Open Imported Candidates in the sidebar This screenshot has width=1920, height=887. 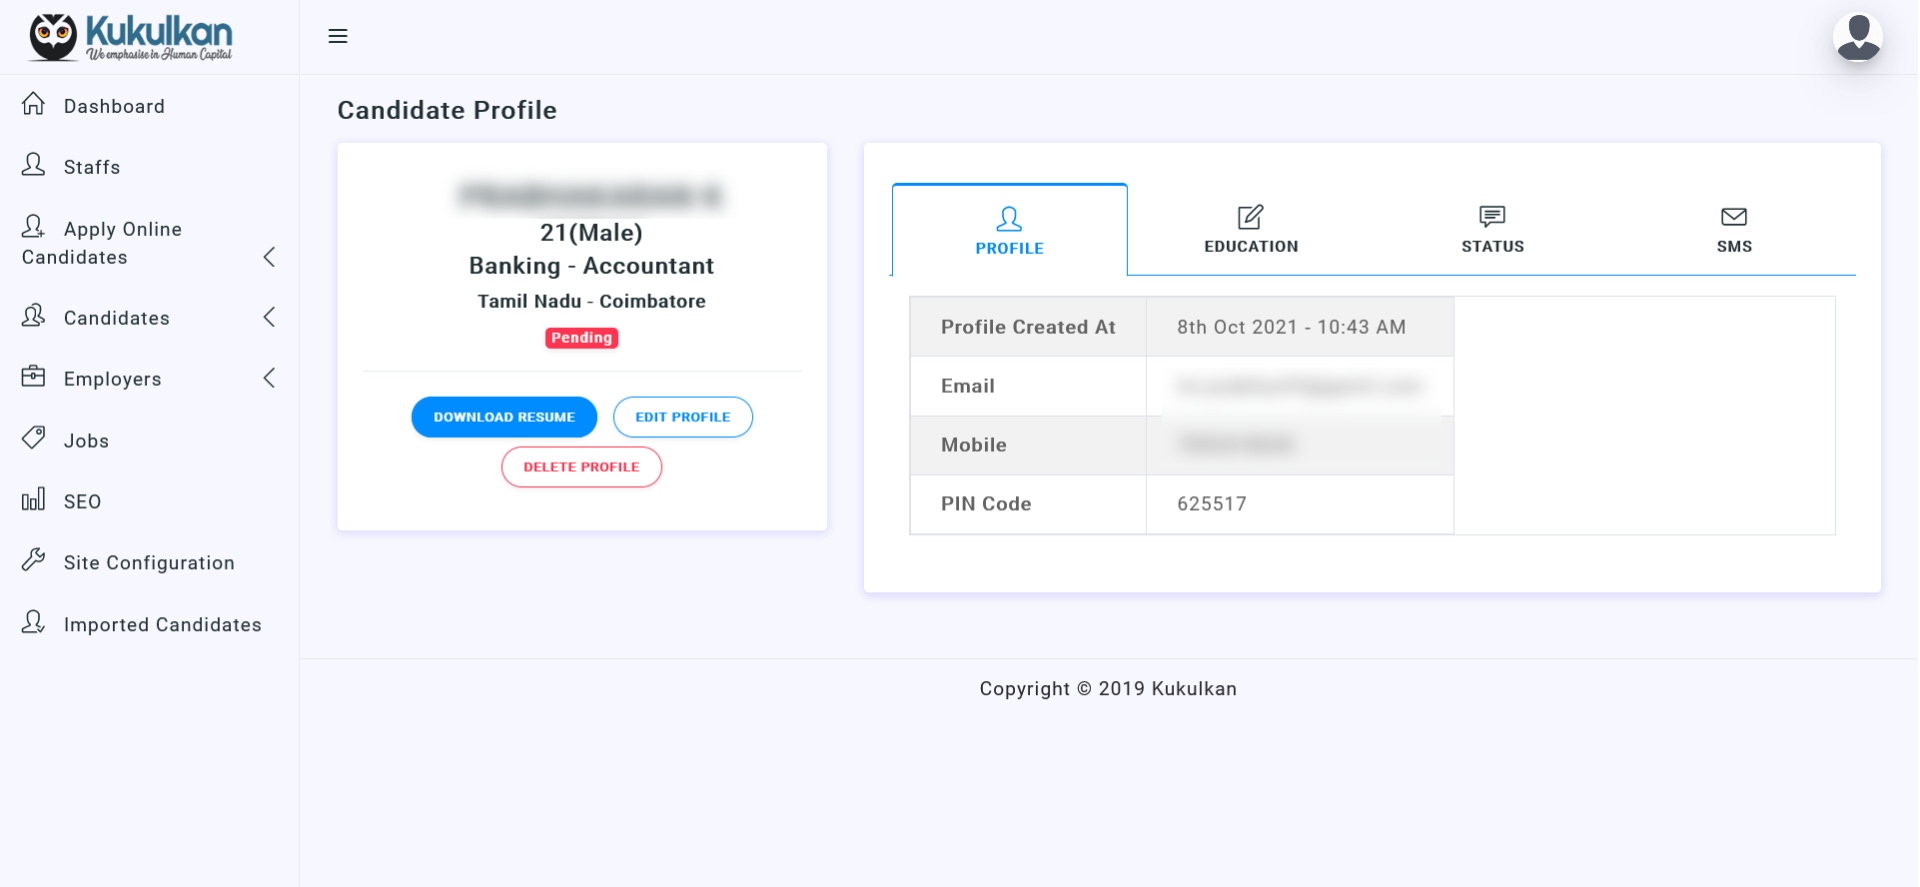click(x=162, y=625)
